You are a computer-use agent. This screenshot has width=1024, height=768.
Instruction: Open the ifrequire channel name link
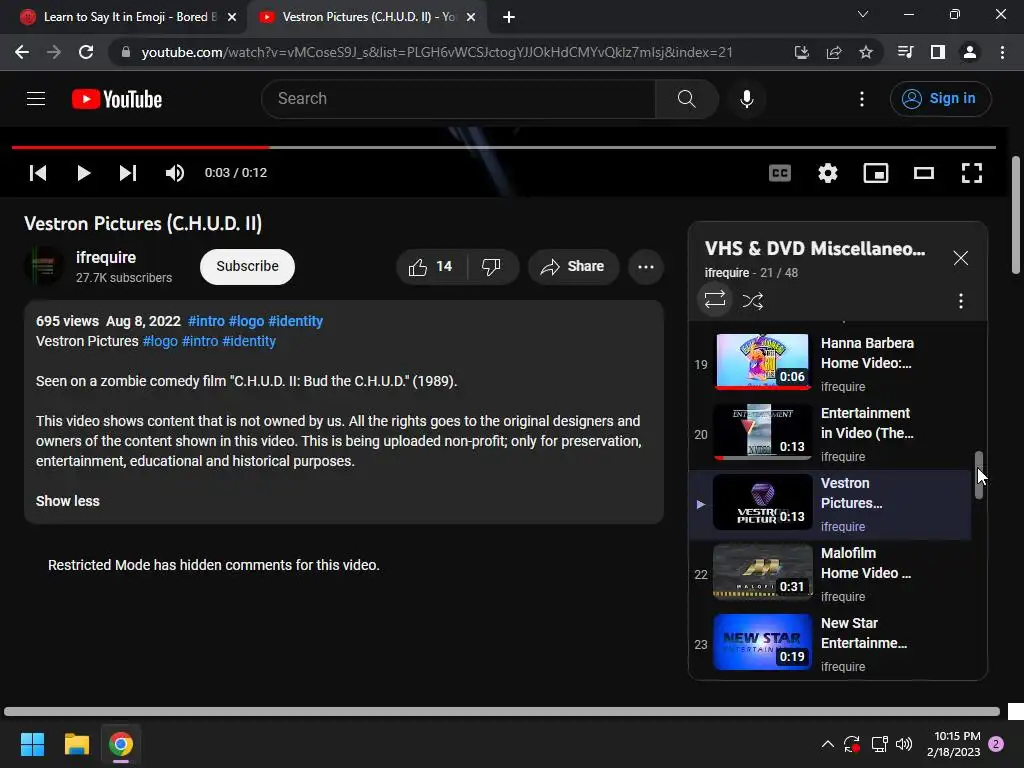[106, 257]
